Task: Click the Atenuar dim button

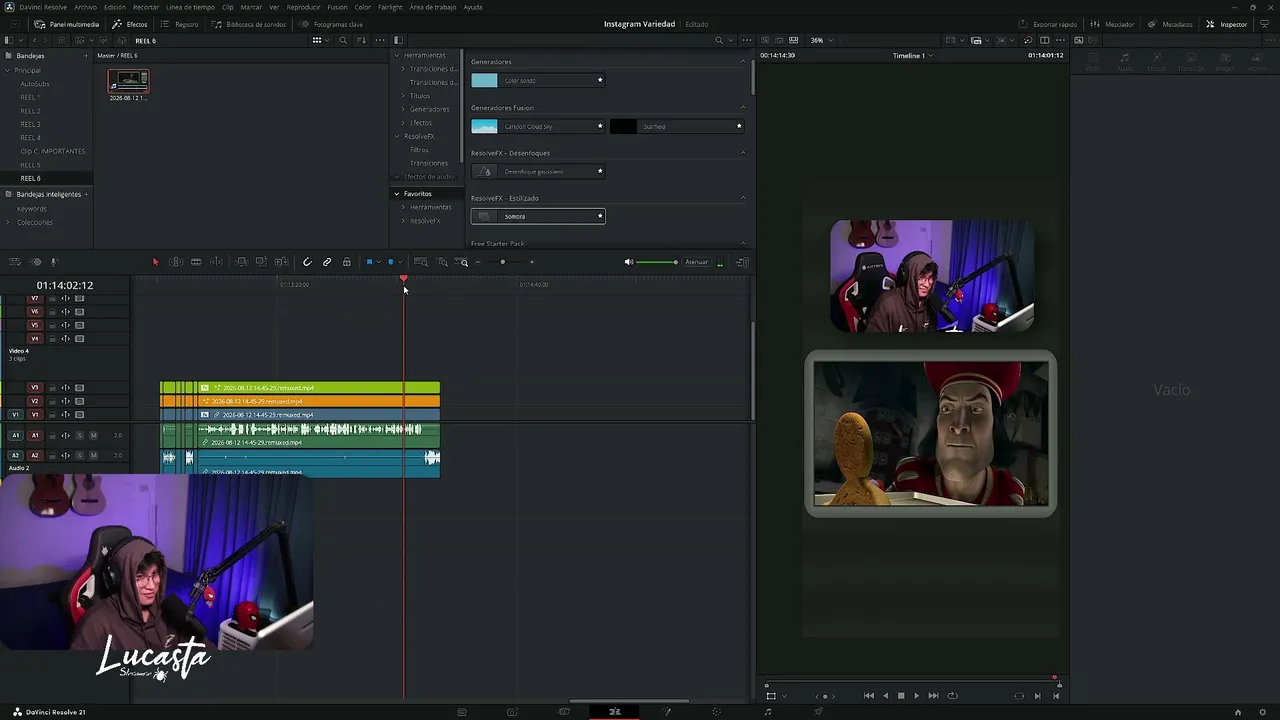Action: coord(696,262)
